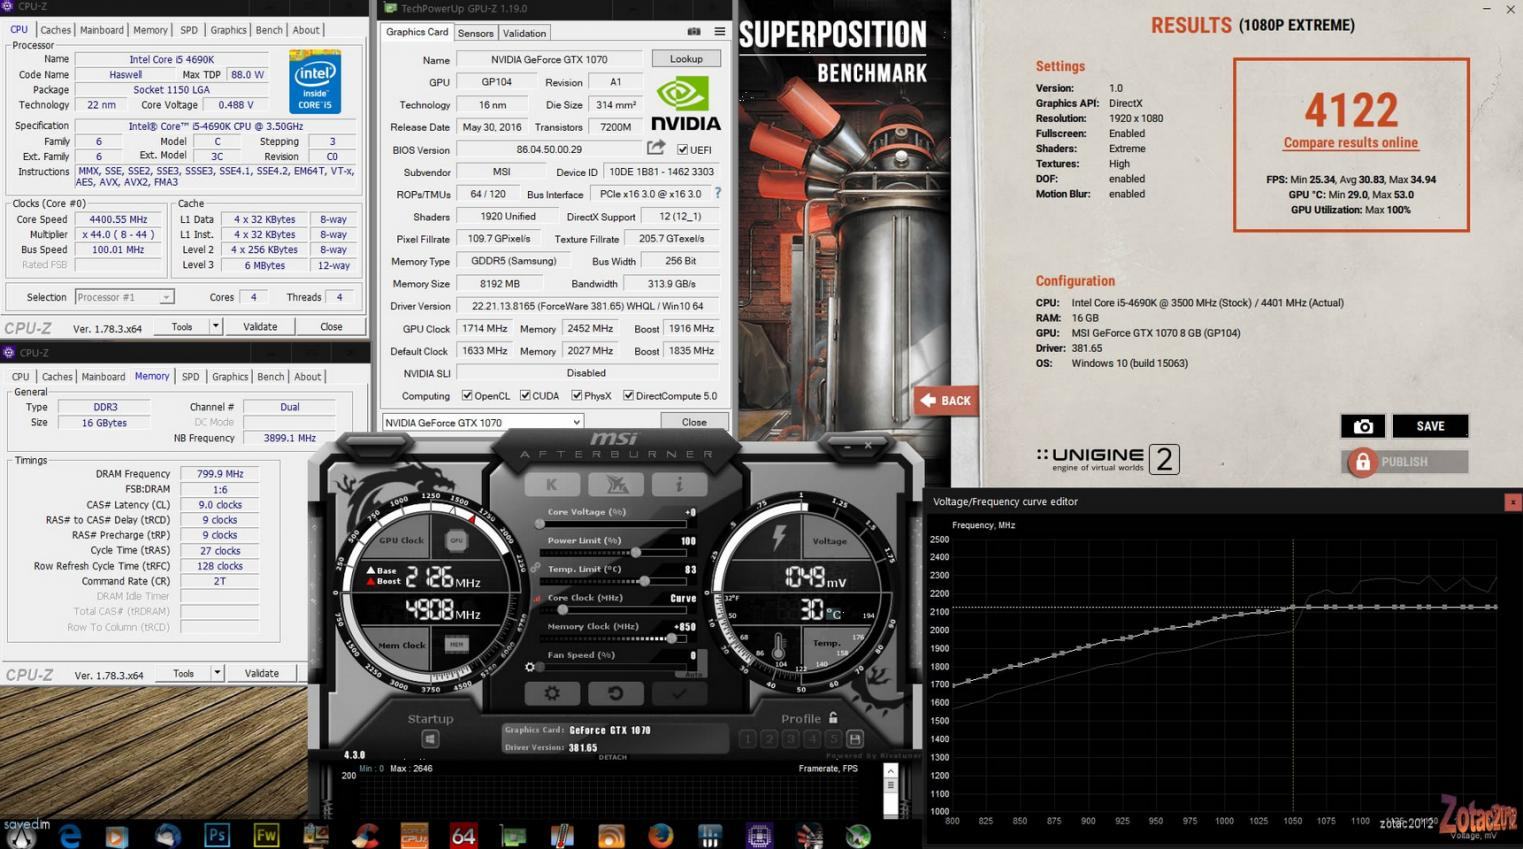Click the Core Voltage slider handle
This screenshot has width=1523, height=849.
click(540, 524)
